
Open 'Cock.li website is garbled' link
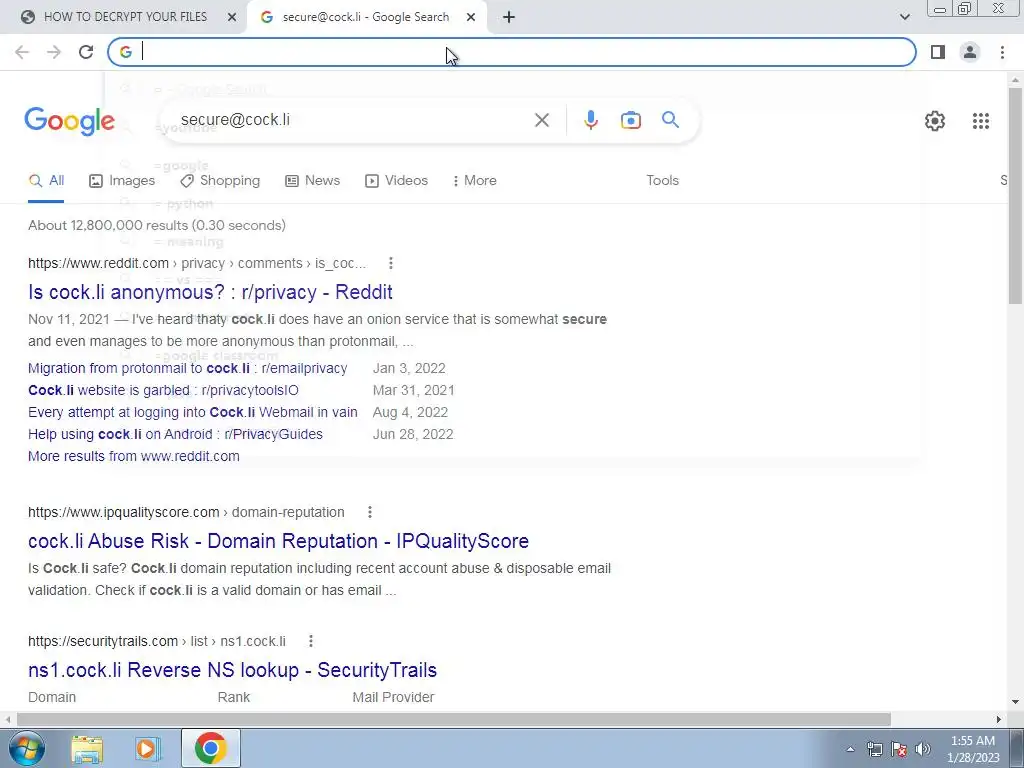[x=163, y=391]
